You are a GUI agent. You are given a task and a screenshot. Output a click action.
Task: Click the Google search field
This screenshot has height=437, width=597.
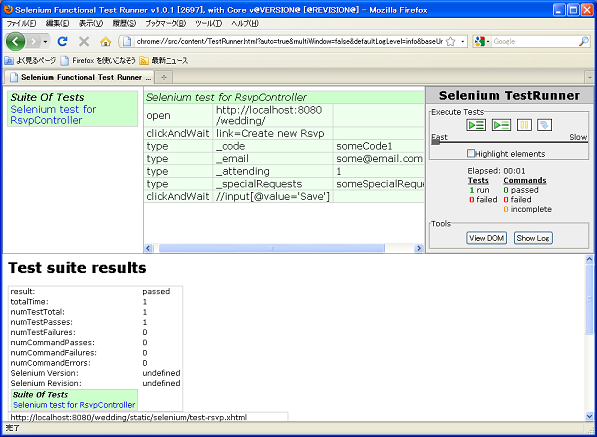(535, 41)
